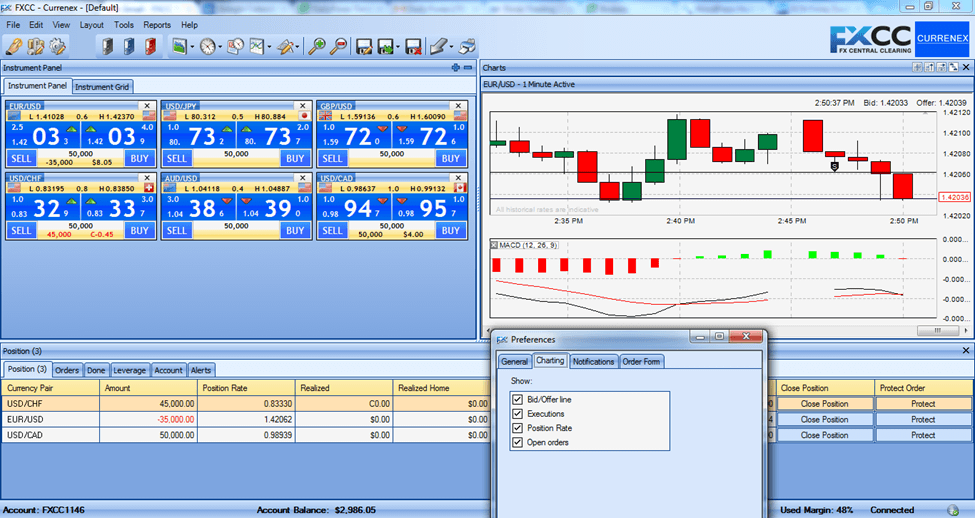Click first icon in Charts panel header
This screenshot has height=518, width=975.
[917, 67]
